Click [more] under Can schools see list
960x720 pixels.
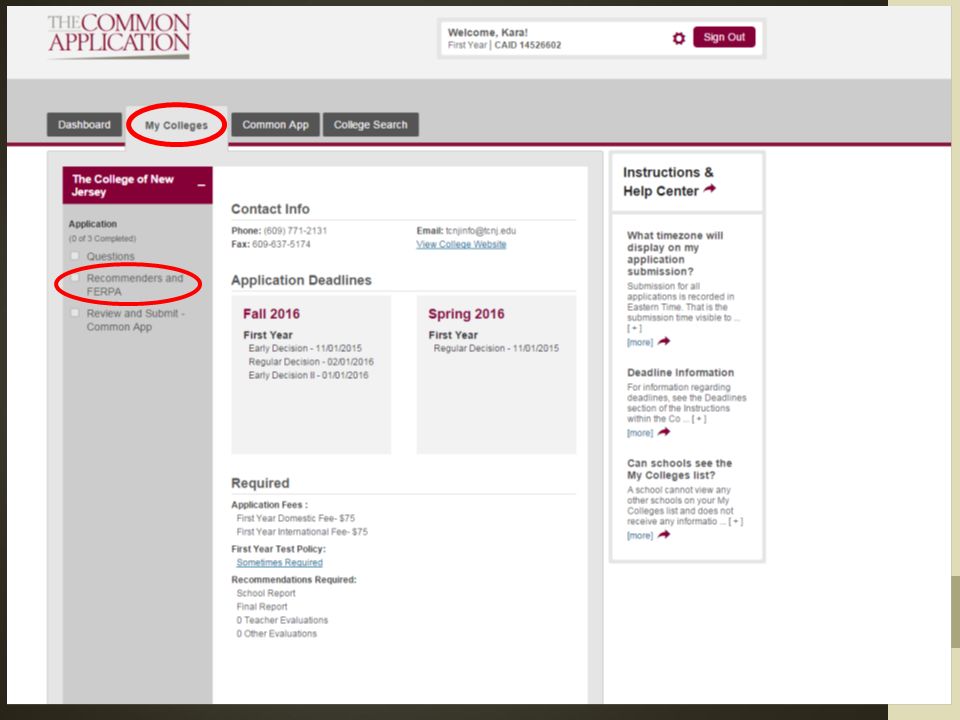point(640,536)
